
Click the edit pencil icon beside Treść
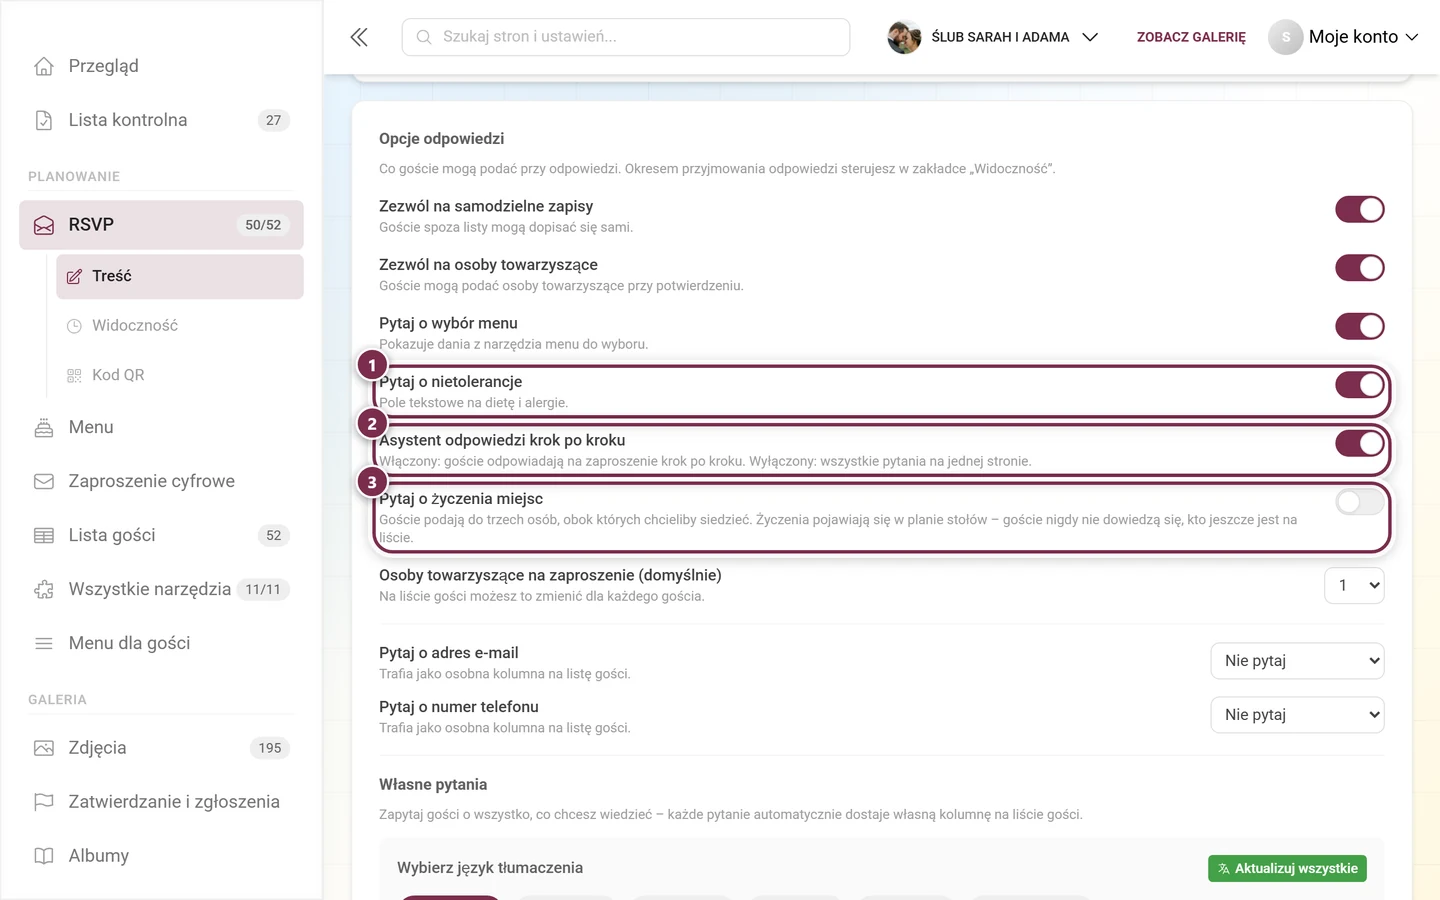coord(74,276)
